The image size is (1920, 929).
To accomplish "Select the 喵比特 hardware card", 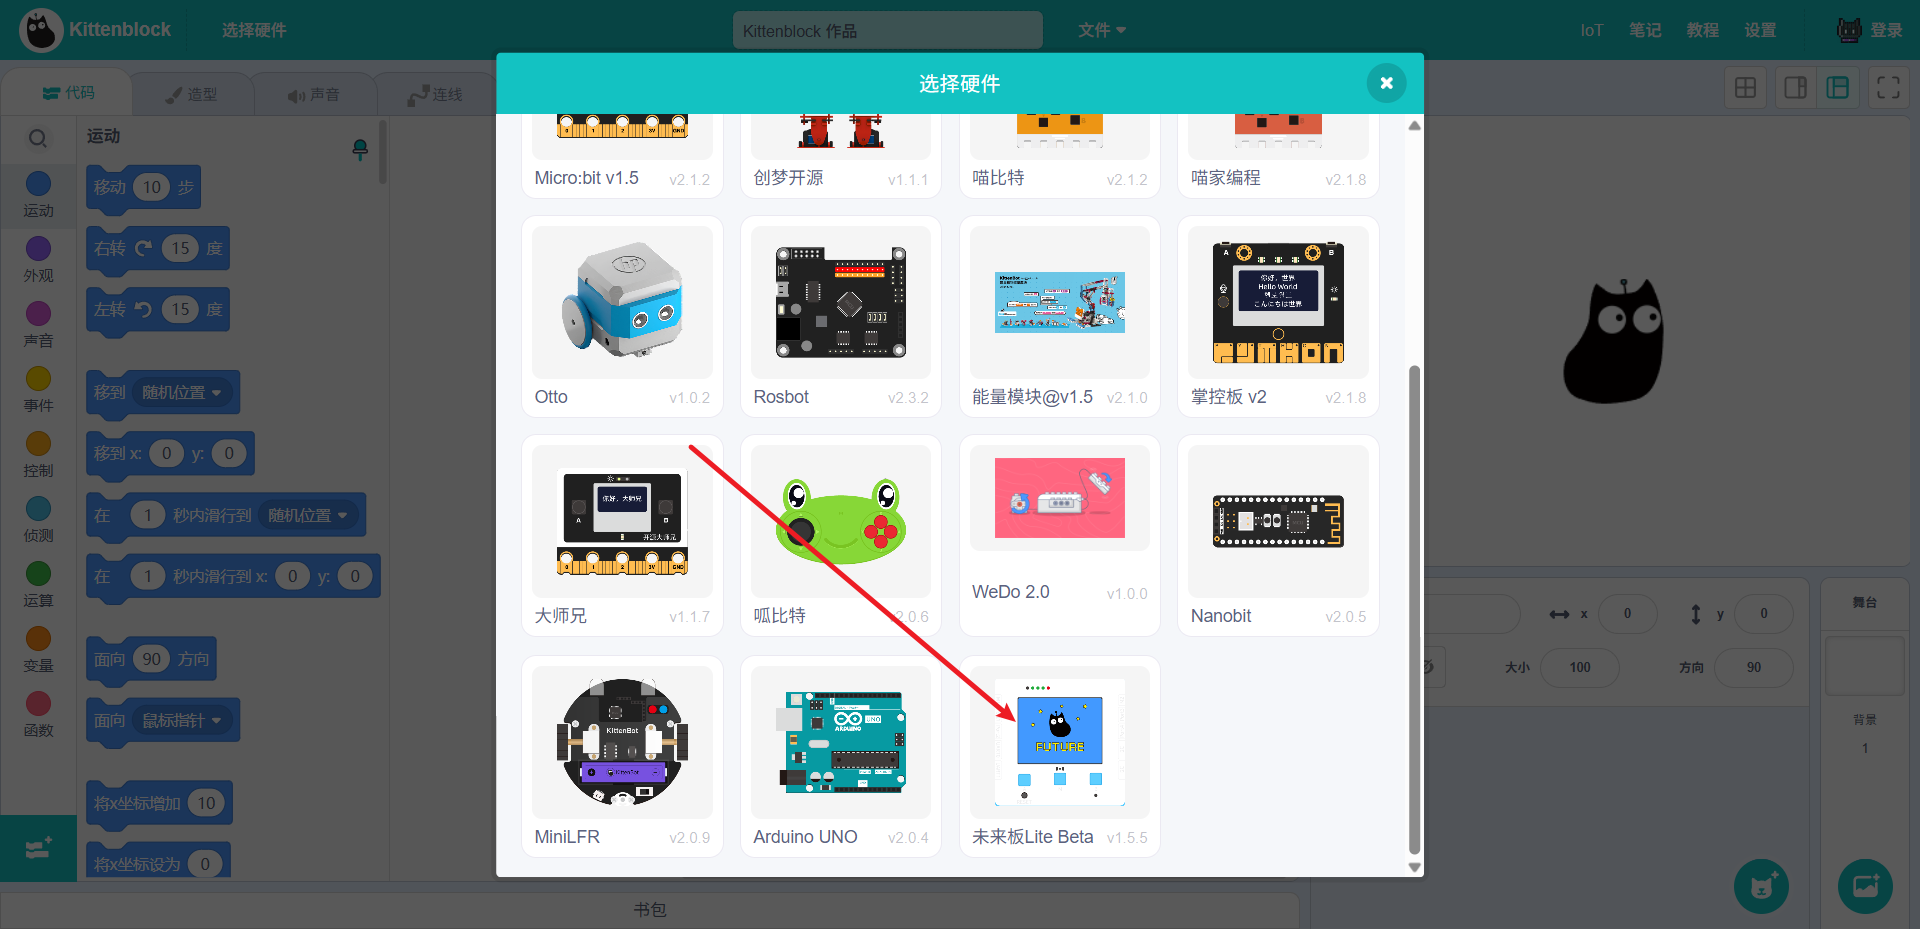I will pyautogui.click(x=1059, y=155).
